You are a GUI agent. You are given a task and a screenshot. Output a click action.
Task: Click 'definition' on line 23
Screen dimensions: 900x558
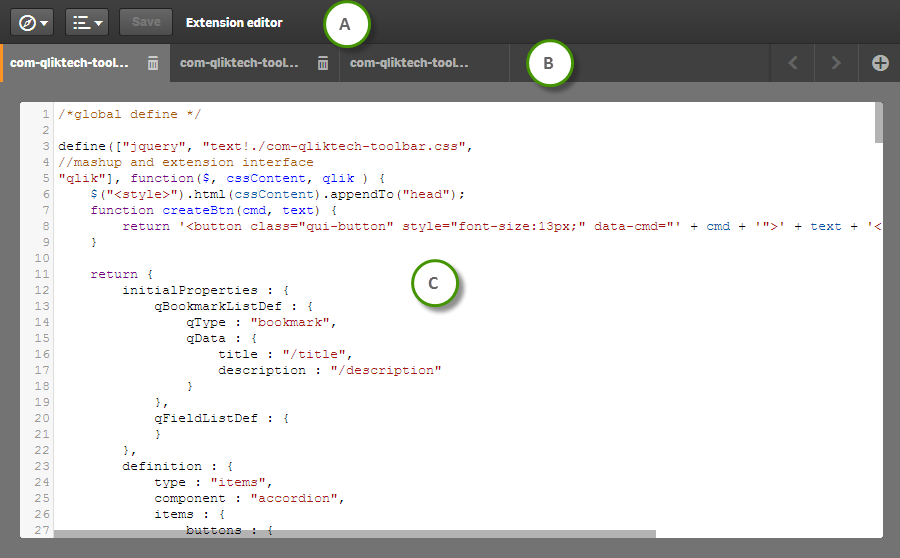point(162,466)
